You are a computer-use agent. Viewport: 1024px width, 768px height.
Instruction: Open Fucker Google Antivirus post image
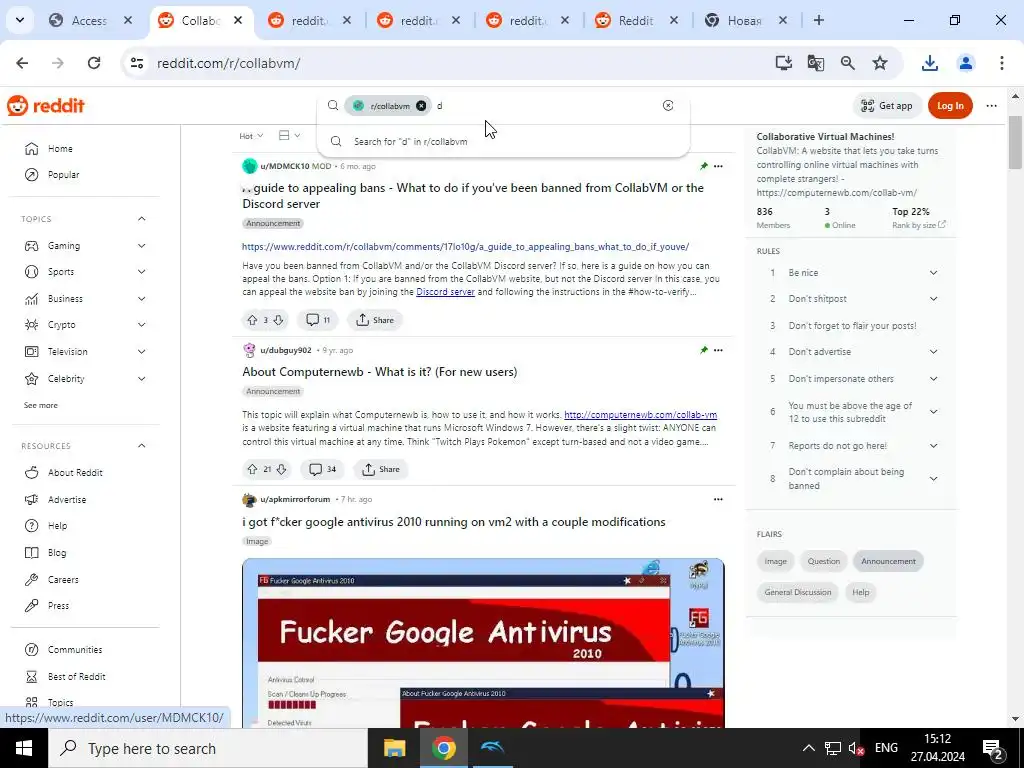coord(483,643)
